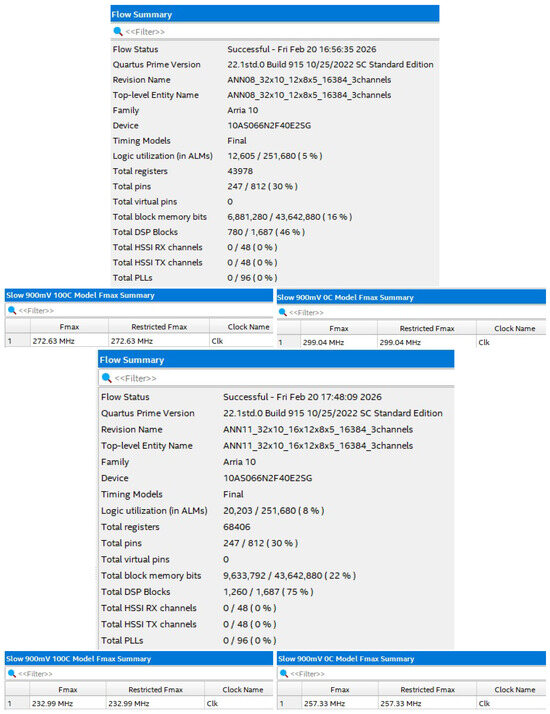Select the 272.63 MHz Fmax cell
The height and width of the screenshot is (714, 550).
point(69,341)
